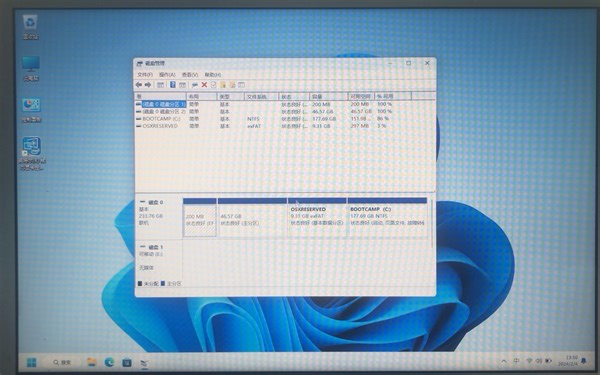Viewport: 600px width, 375px height.
Task: Sort by the % 可用 column header
Action: [393, 96]
